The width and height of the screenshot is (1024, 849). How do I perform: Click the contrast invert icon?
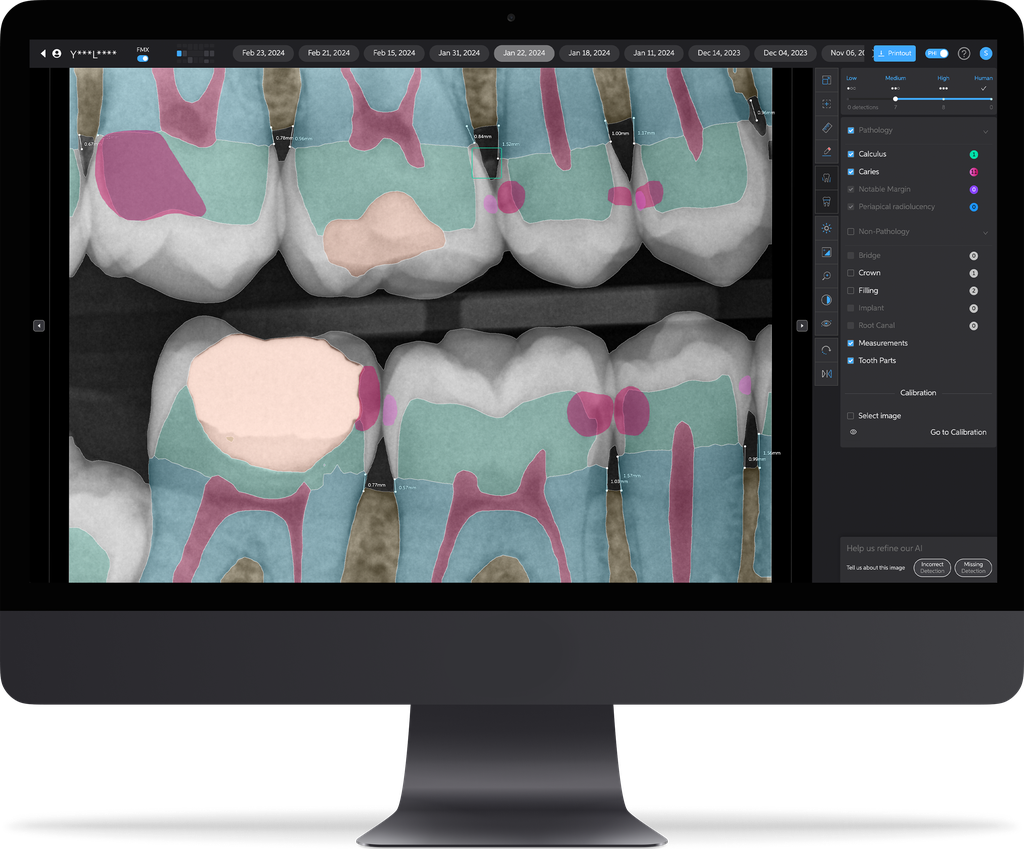826,300
